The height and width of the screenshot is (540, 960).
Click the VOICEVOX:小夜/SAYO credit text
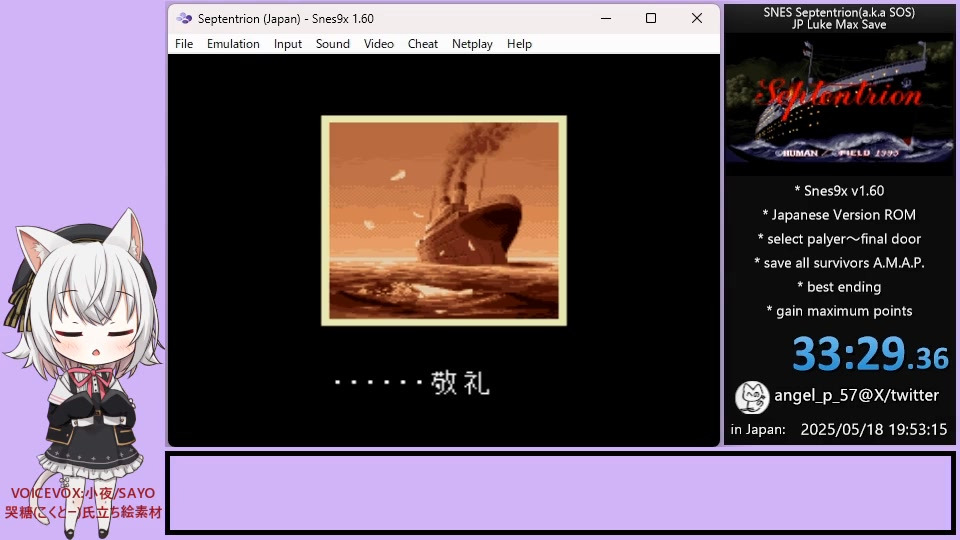pyautogui.click(x=83, y=493)
